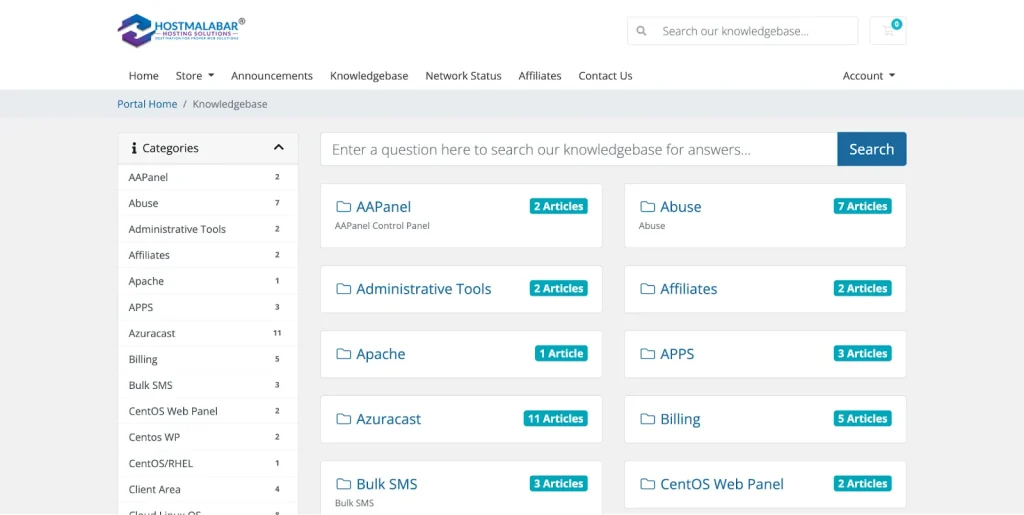Open the Store dropdown menu

pos(195,76)
